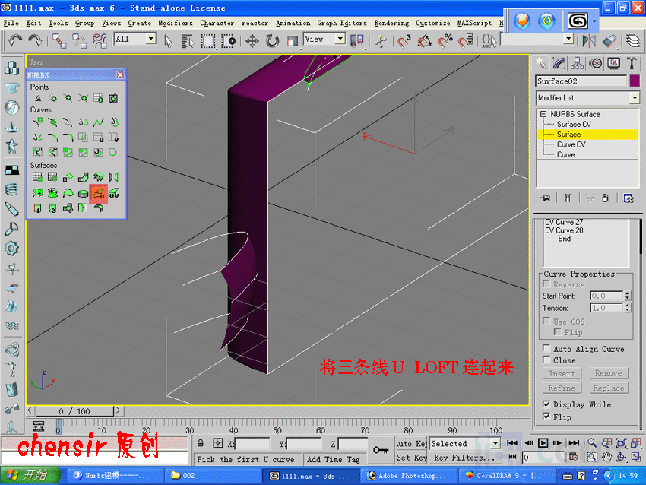Choose the Select and Scale tool
This screenshot has height=485, width=646.
292,40
